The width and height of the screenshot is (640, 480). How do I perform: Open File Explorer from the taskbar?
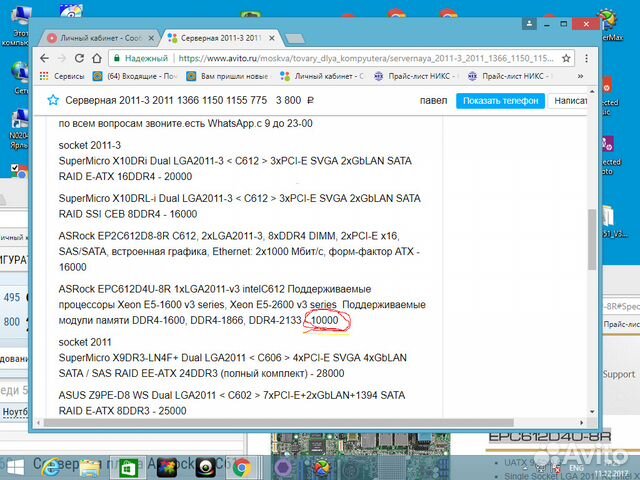tap(90, 468)
